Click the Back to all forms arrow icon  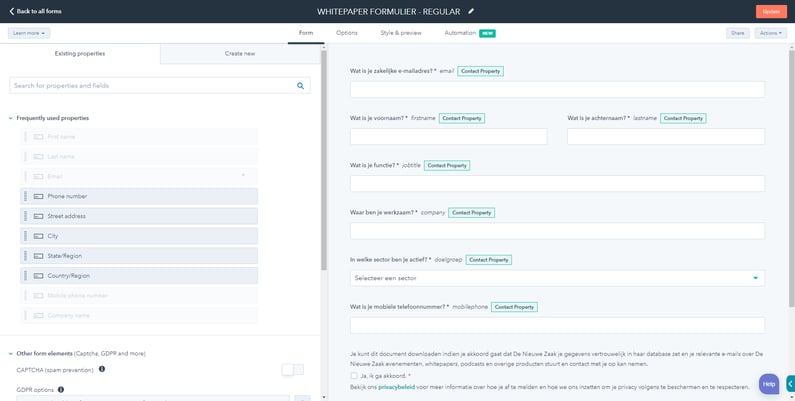(x=12, y=11)
